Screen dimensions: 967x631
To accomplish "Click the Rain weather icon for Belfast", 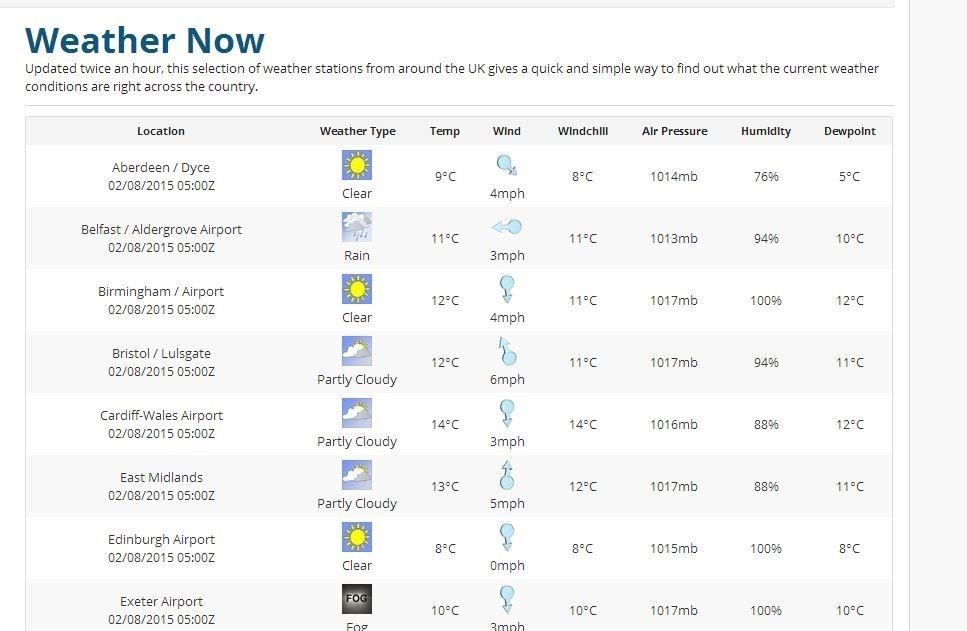I will pos(356,227).
